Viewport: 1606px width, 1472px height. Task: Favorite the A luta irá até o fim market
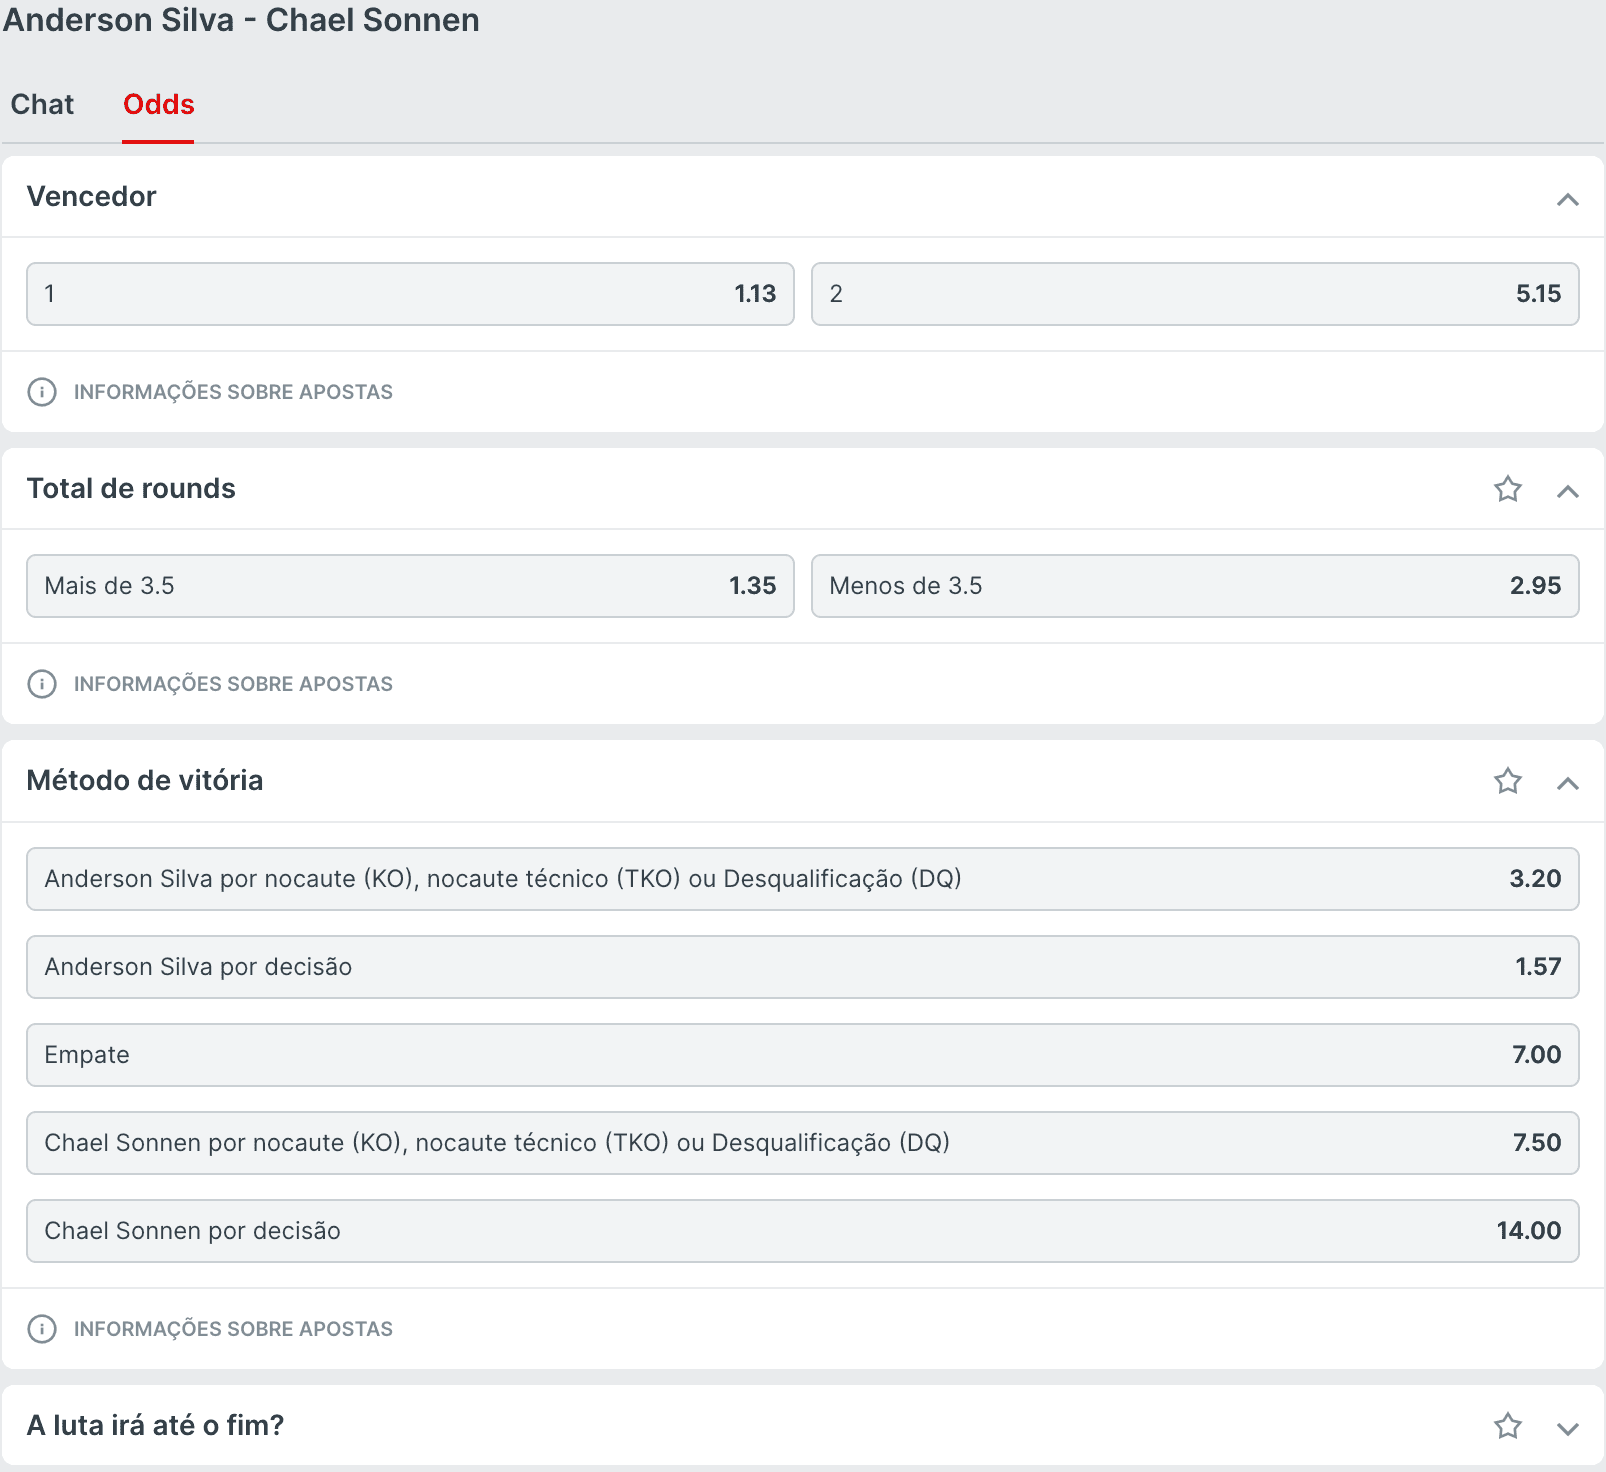pos(1507,1426)
